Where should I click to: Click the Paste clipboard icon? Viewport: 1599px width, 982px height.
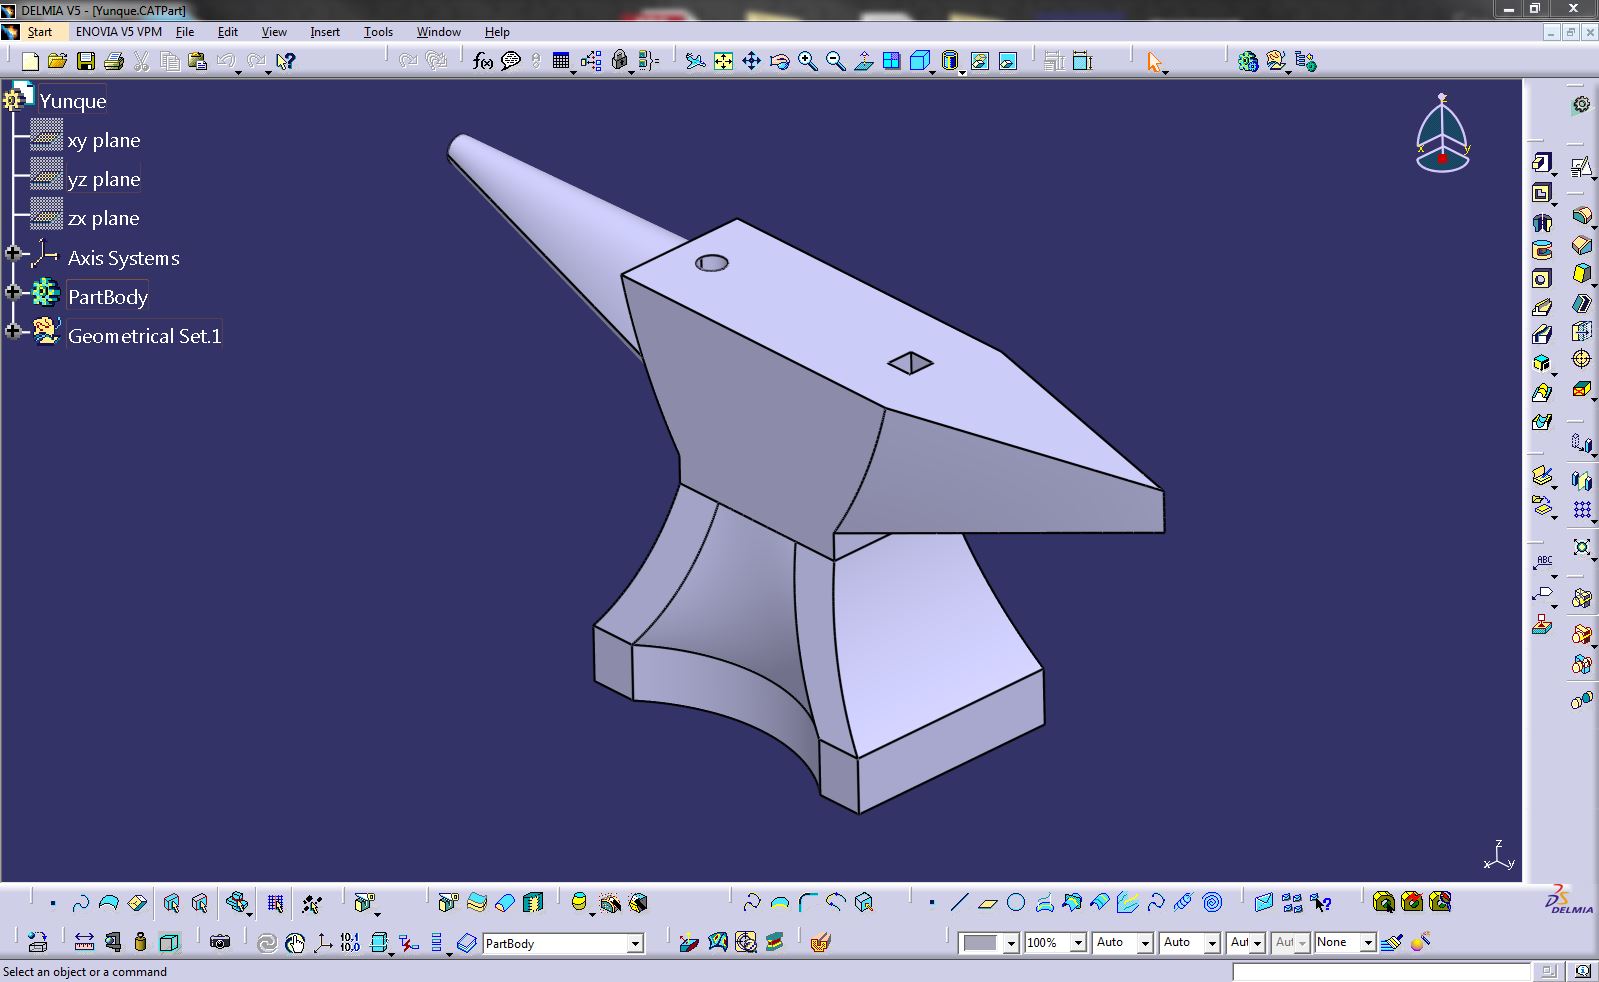point(198,61)
